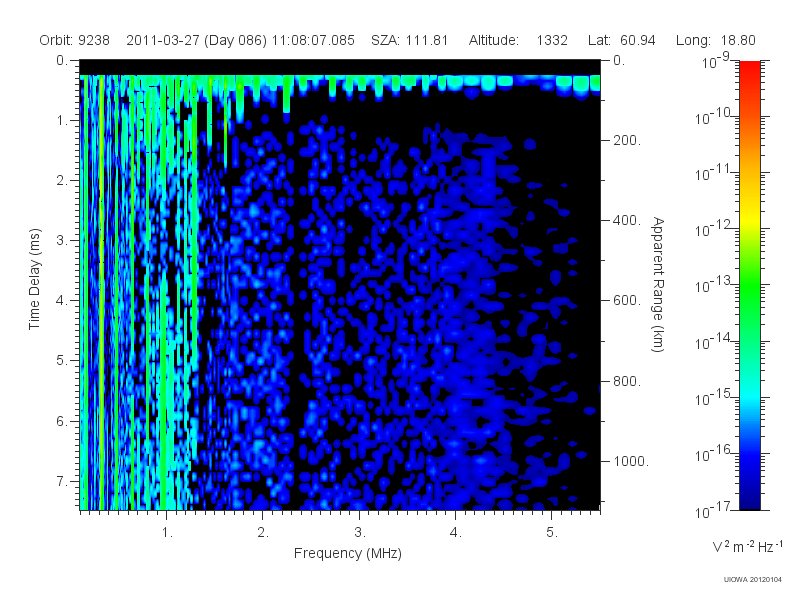Click the dark blue bottom of color scale
The height and width of the screenshot is (600, 800).
pyautogui.click(x=749, y=500)
